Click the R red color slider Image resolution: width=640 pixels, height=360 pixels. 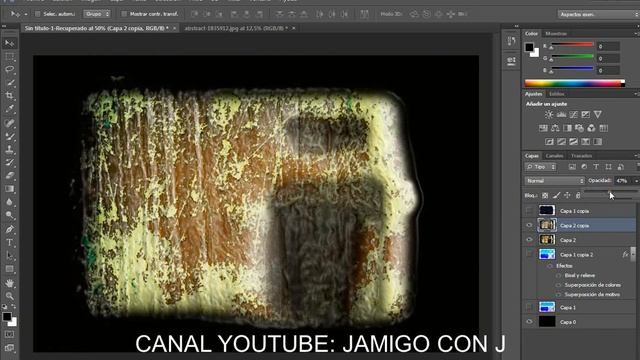[572, 44]
